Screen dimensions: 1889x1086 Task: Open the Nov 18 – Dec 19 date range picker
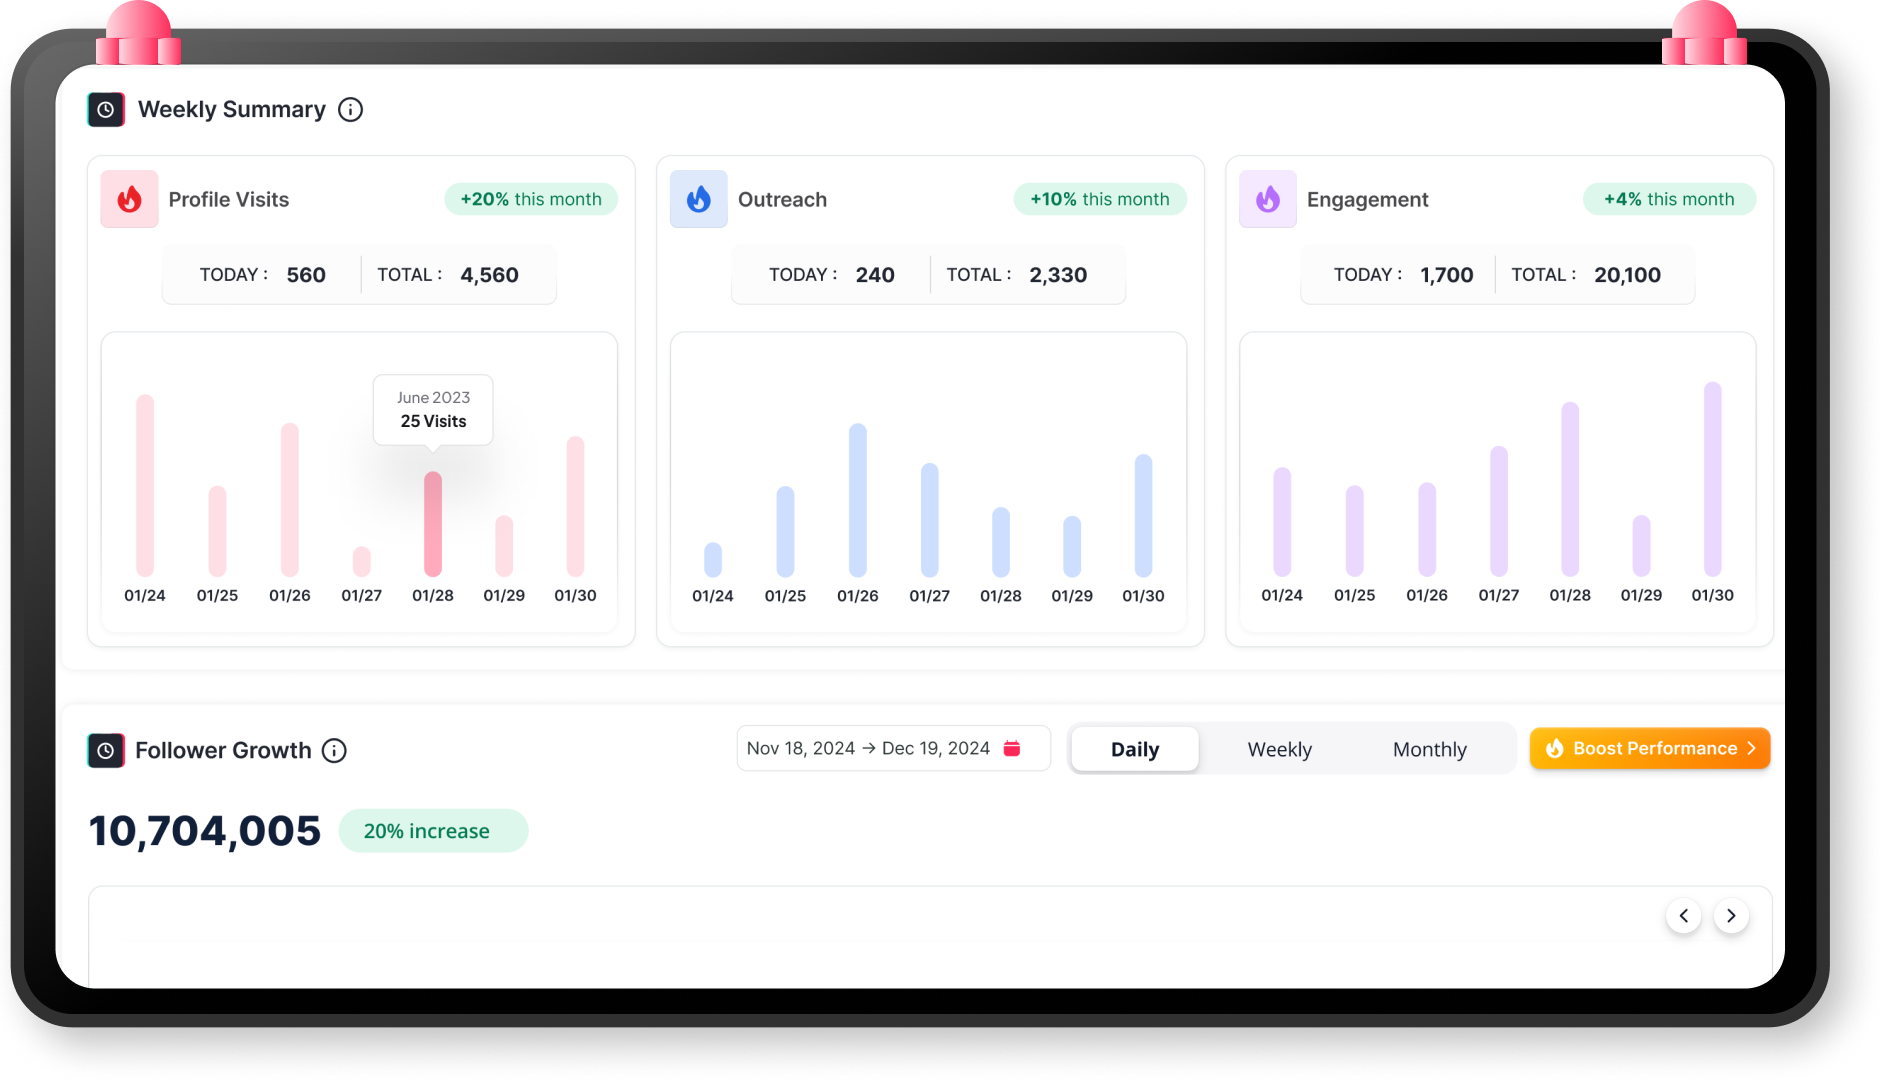(x=868, y=748)
